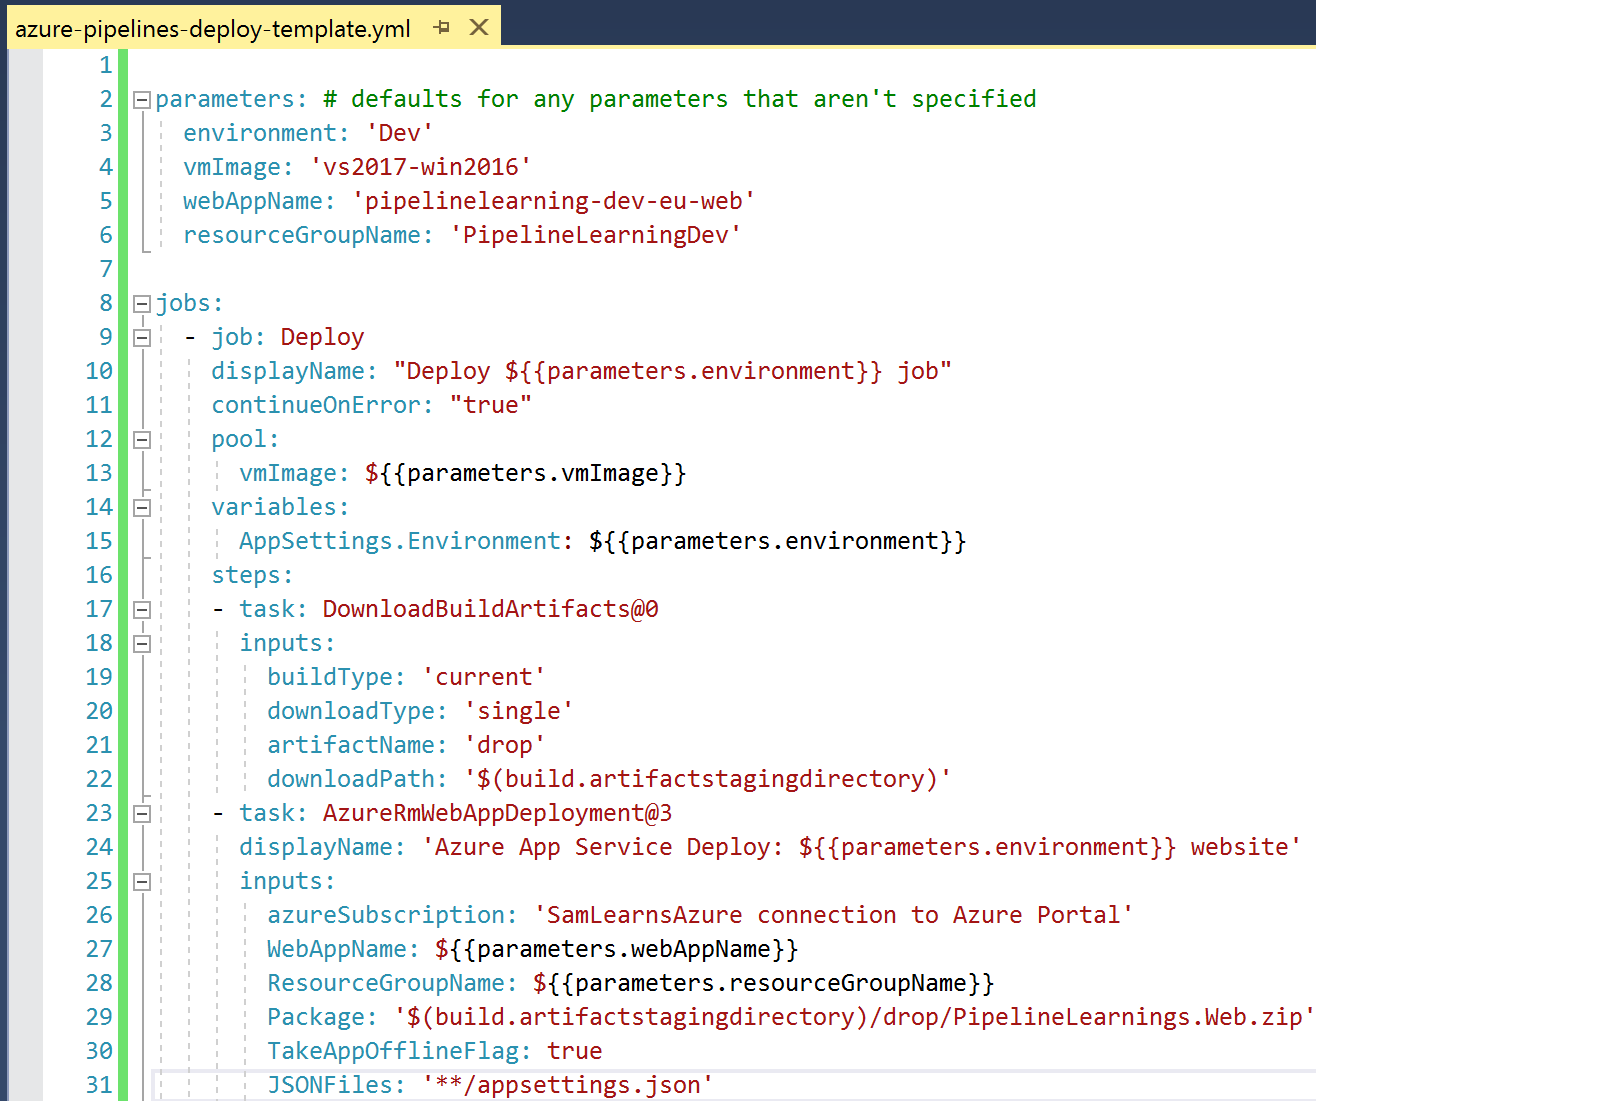Collapse the inputs block on line 18
The image size is (1600, 1101).
(x=142, y=644)
